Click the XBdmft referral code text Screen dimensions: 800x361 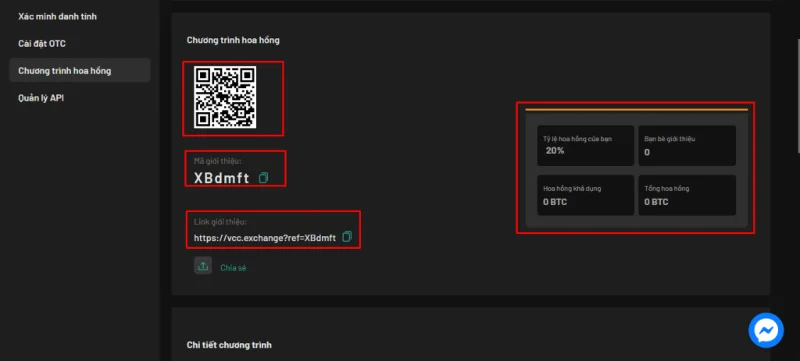click(x=221, y=178)
